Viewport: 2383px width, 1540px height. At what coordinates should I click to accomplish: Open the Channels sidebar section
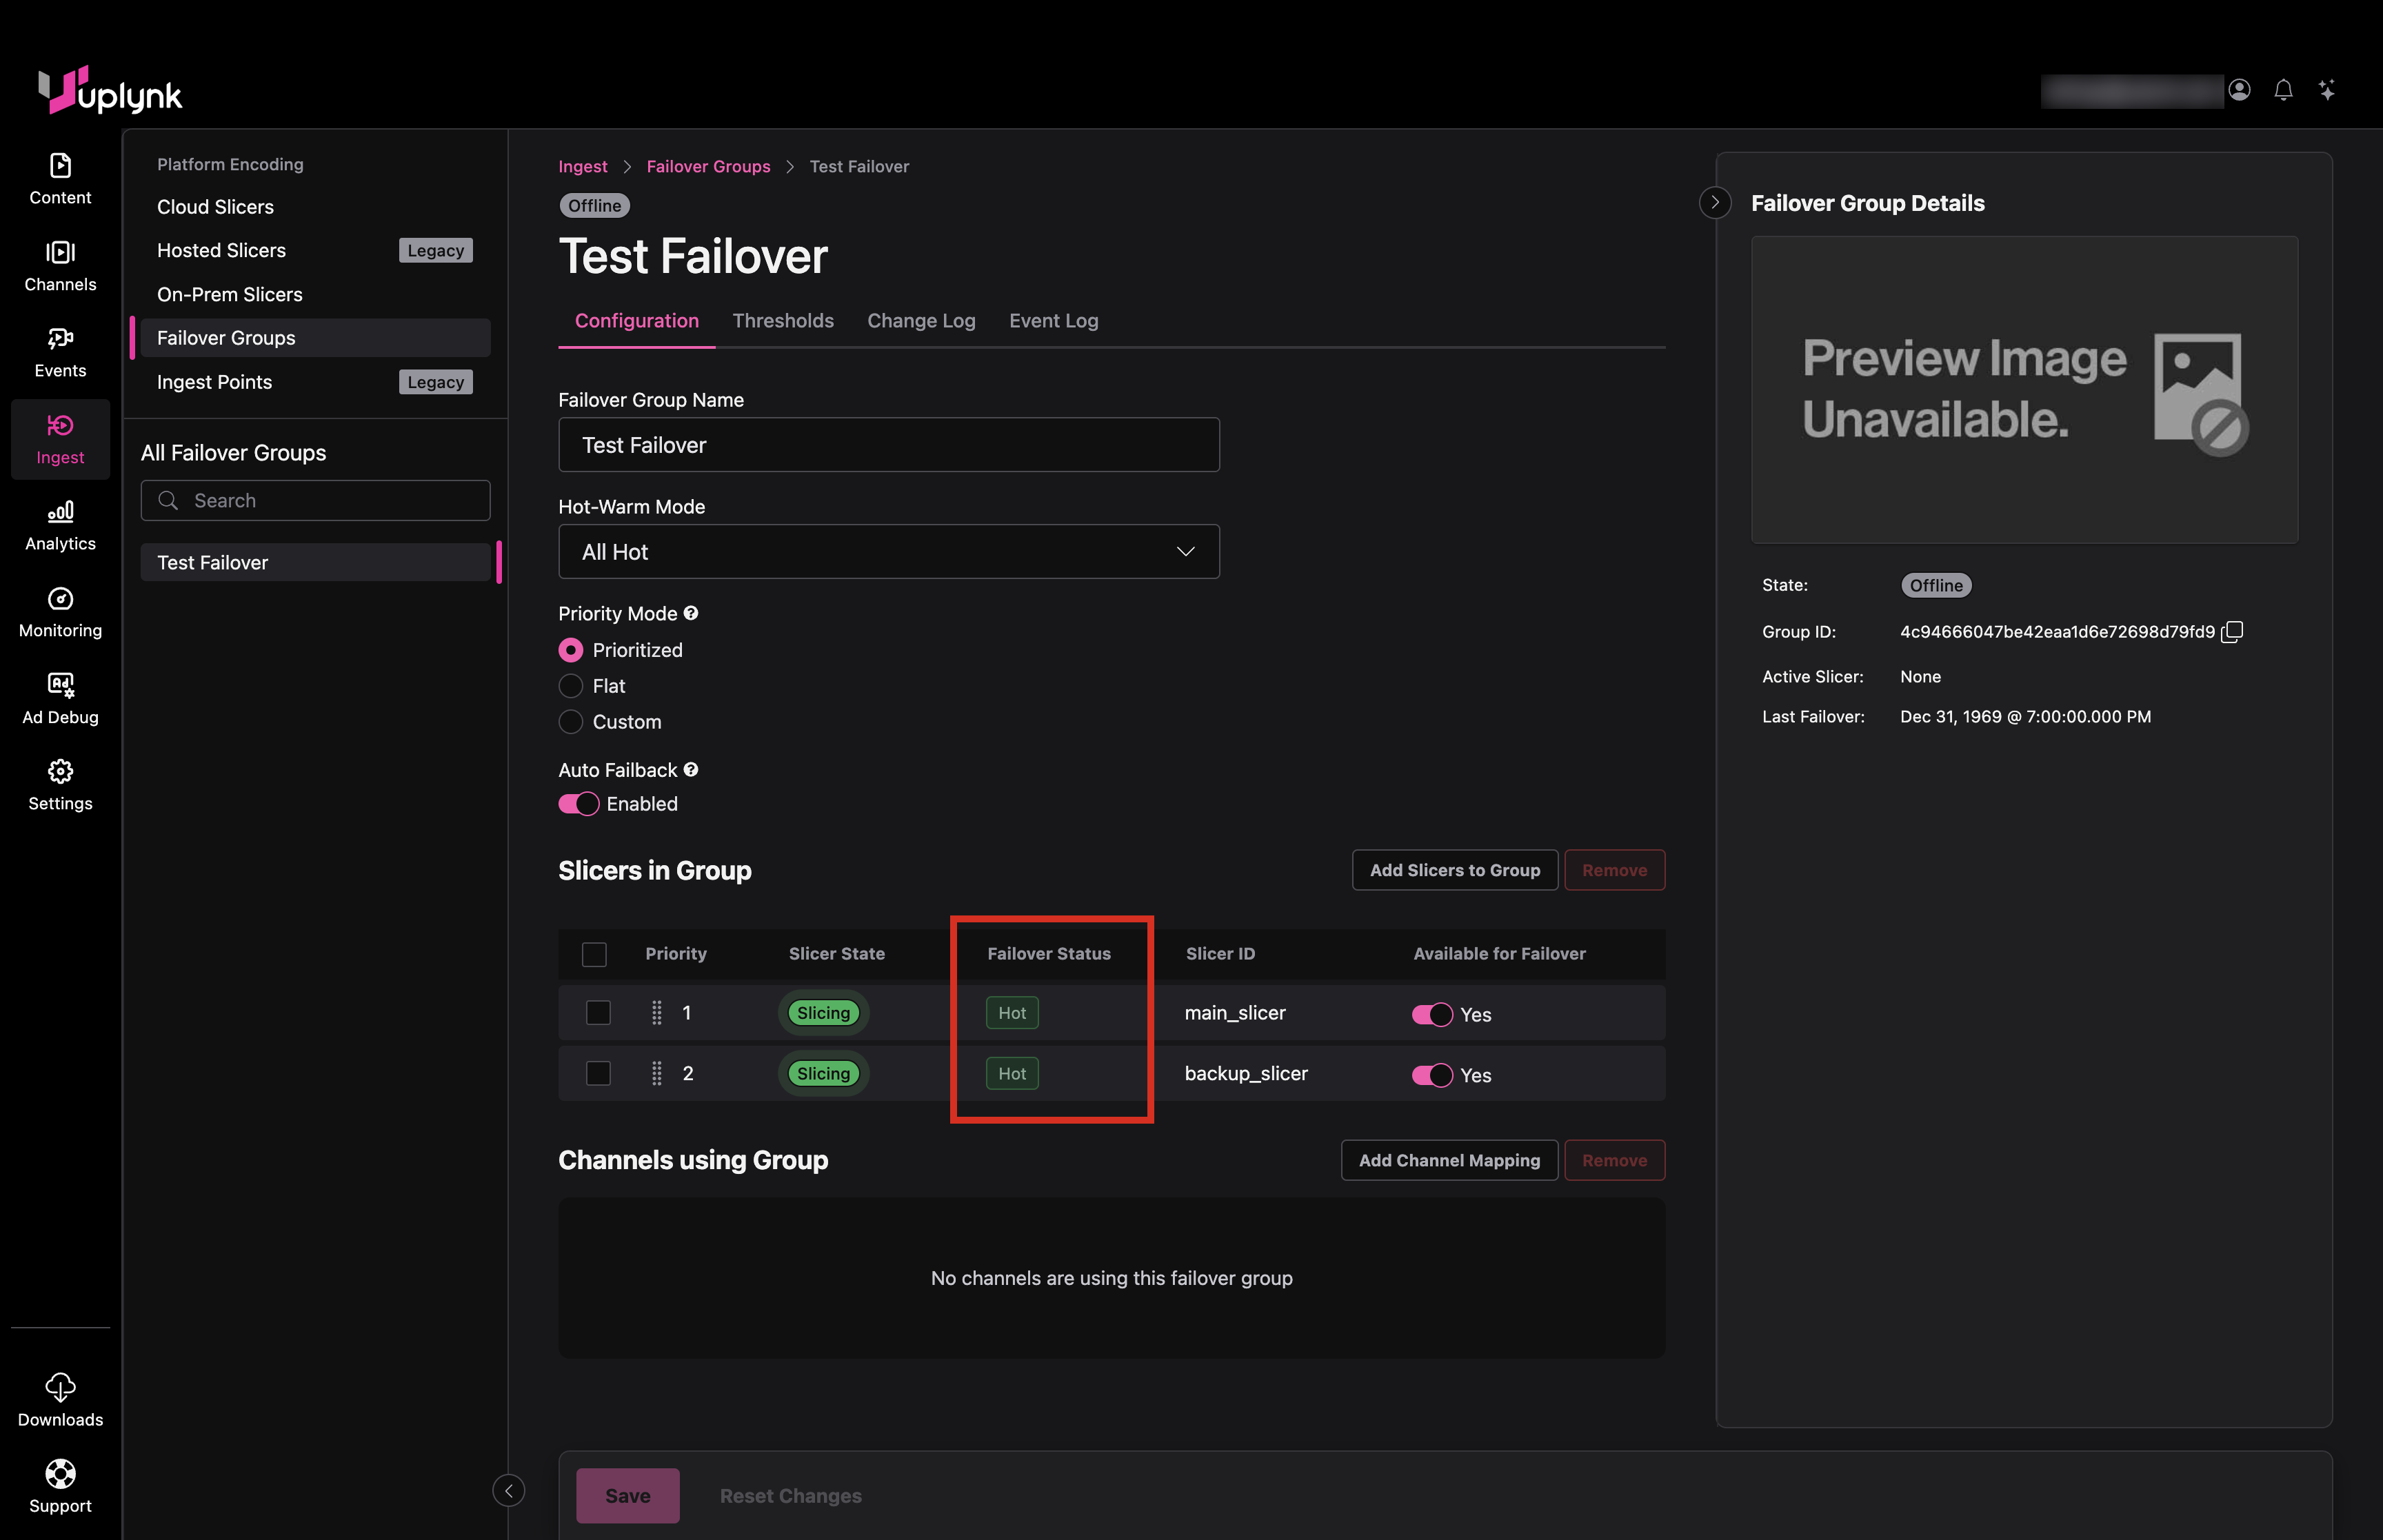coord(60,265)
